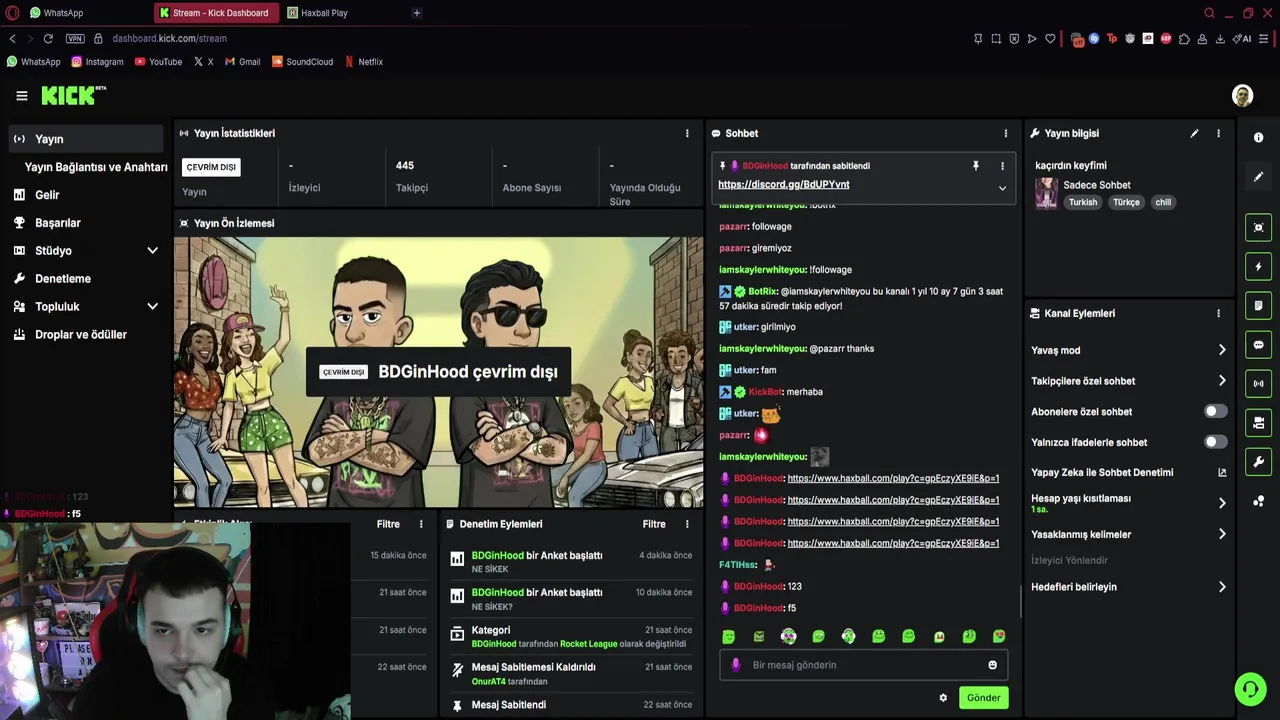
Task: Open chat settings gear icon
Action: [943, 698]
